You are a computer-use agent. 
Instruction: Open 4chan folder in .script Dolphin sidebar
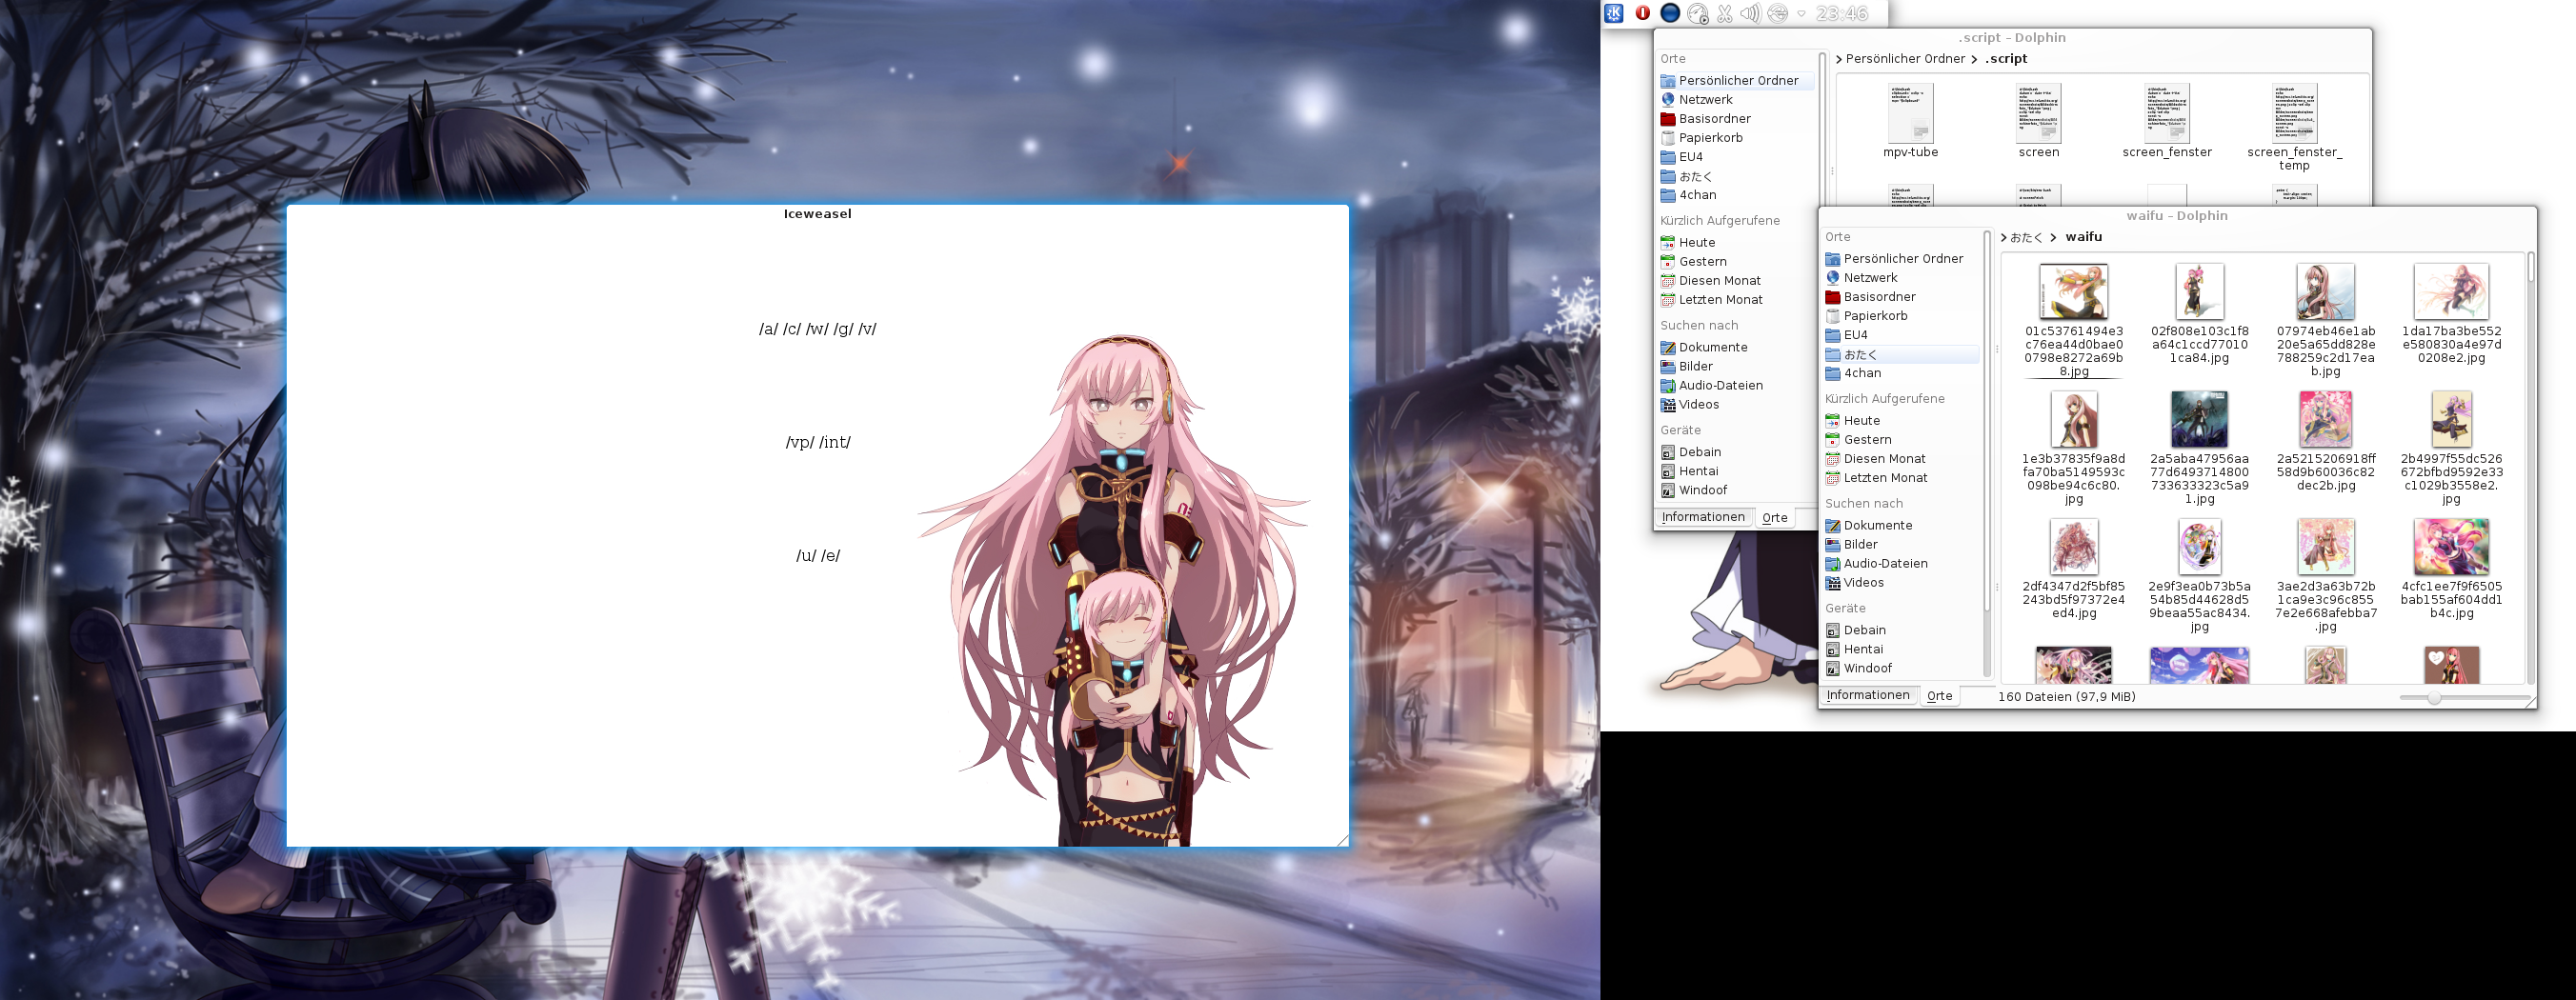click(x=1736, y=195)
